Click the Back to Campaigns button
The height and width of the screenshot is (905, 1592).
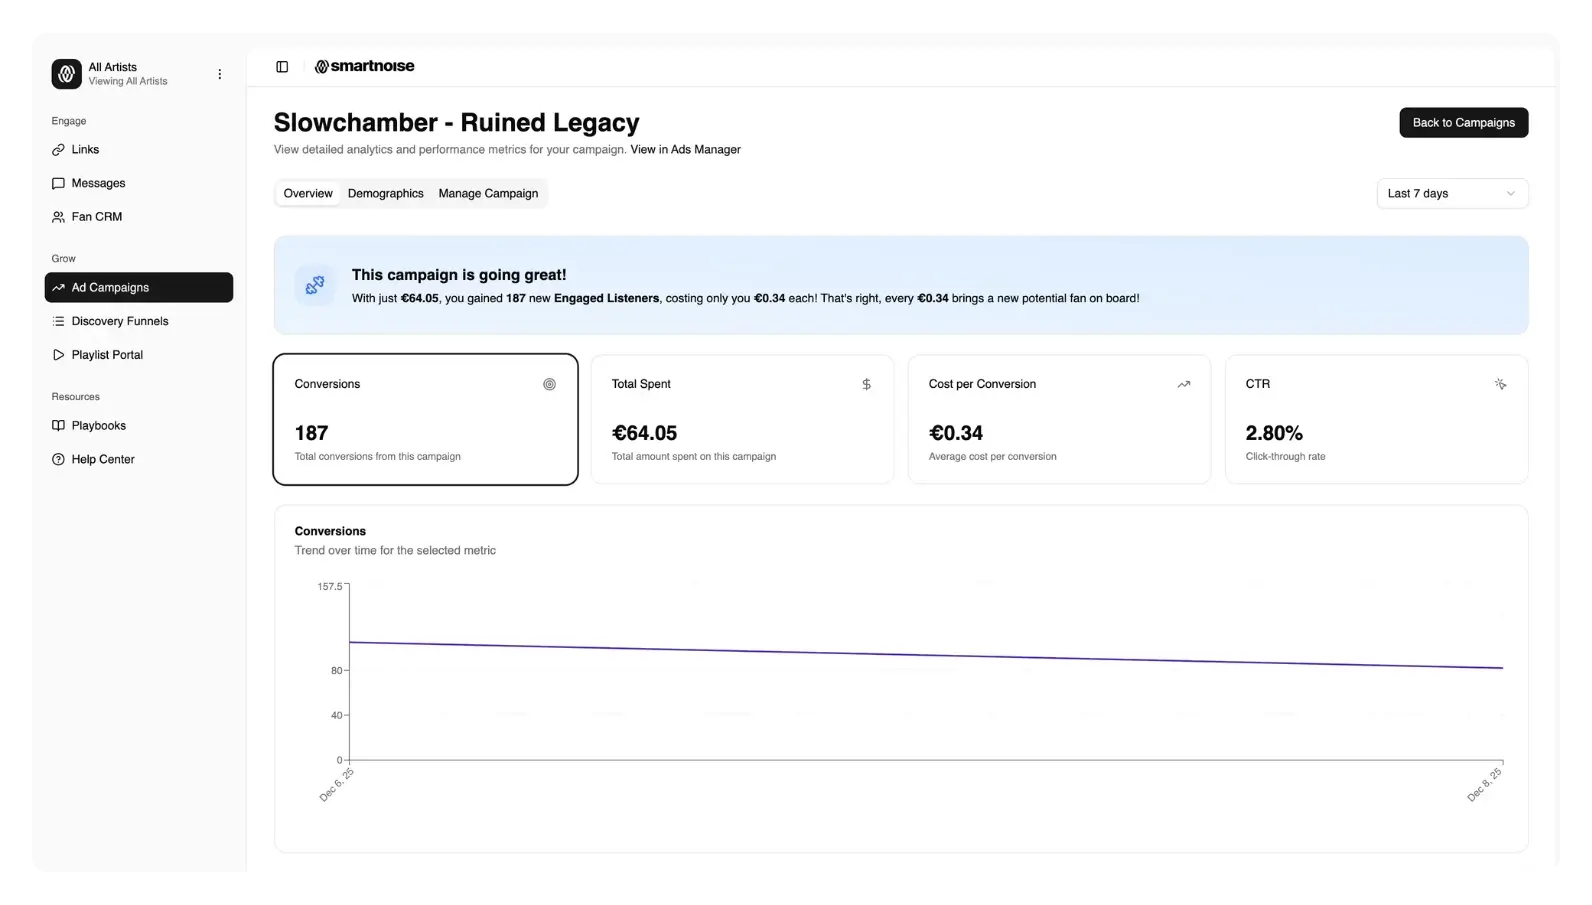1462,123
